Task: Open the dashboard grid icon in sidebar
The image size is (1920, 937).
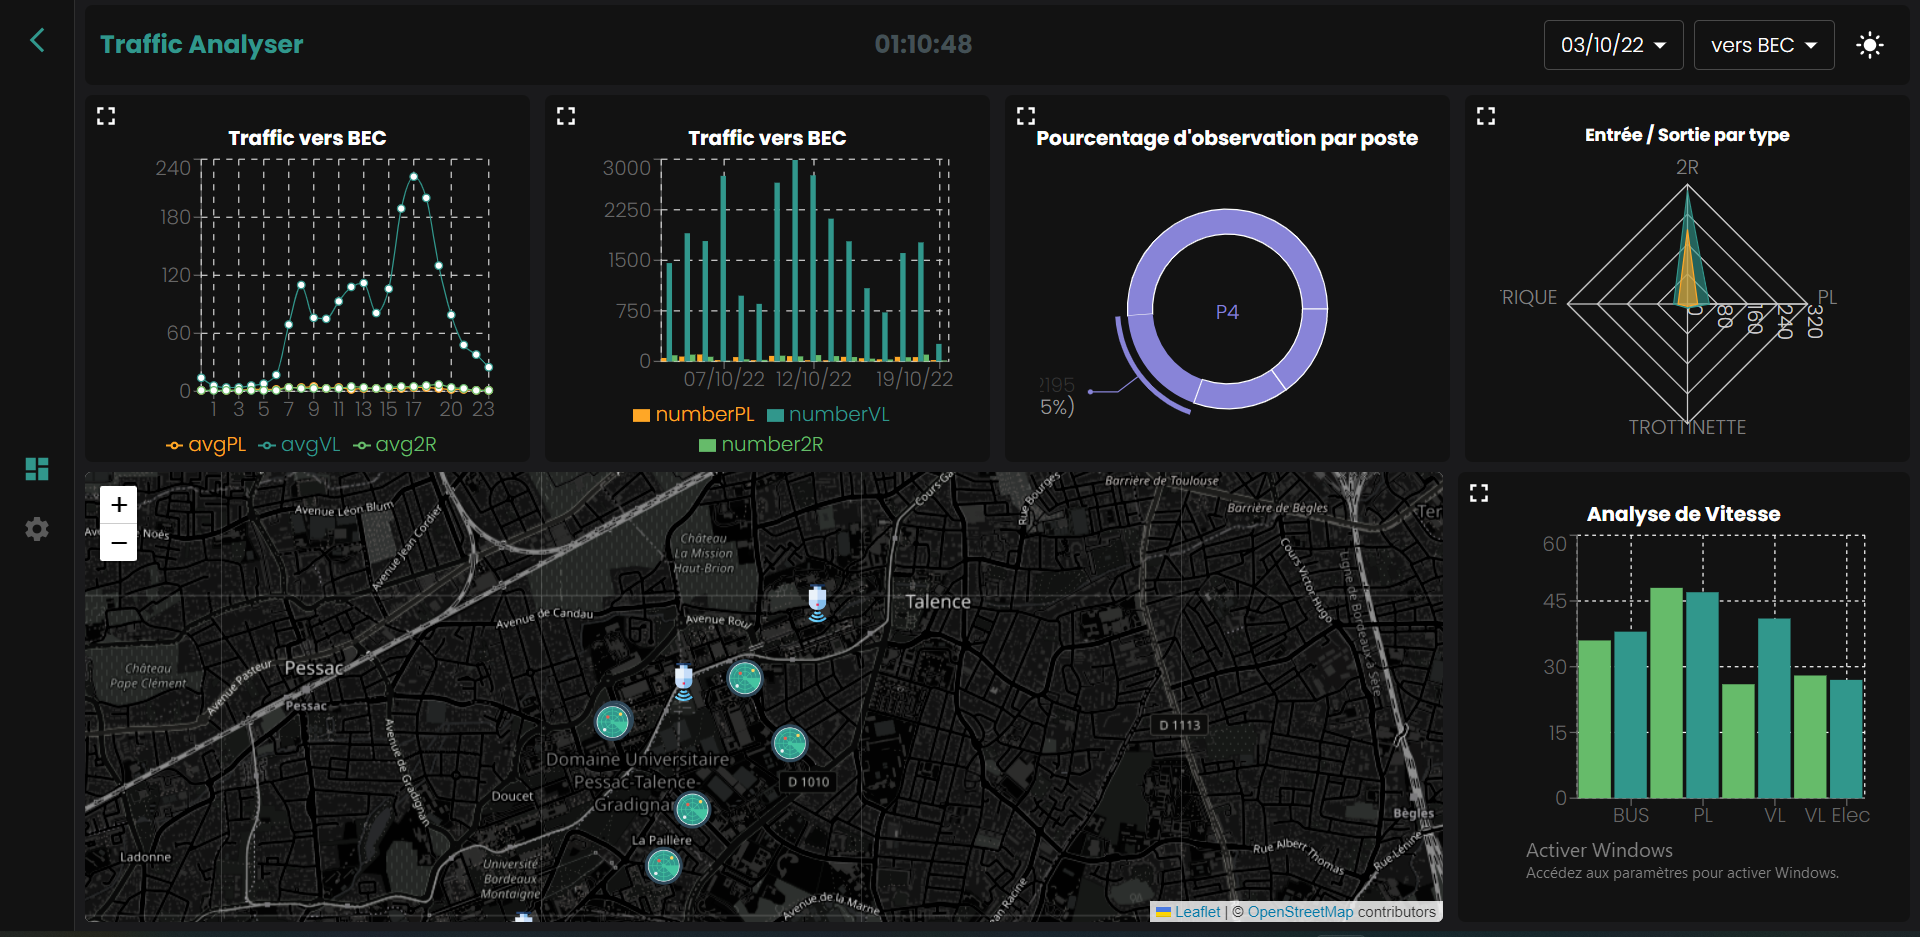Action: [x=37, y=469]
